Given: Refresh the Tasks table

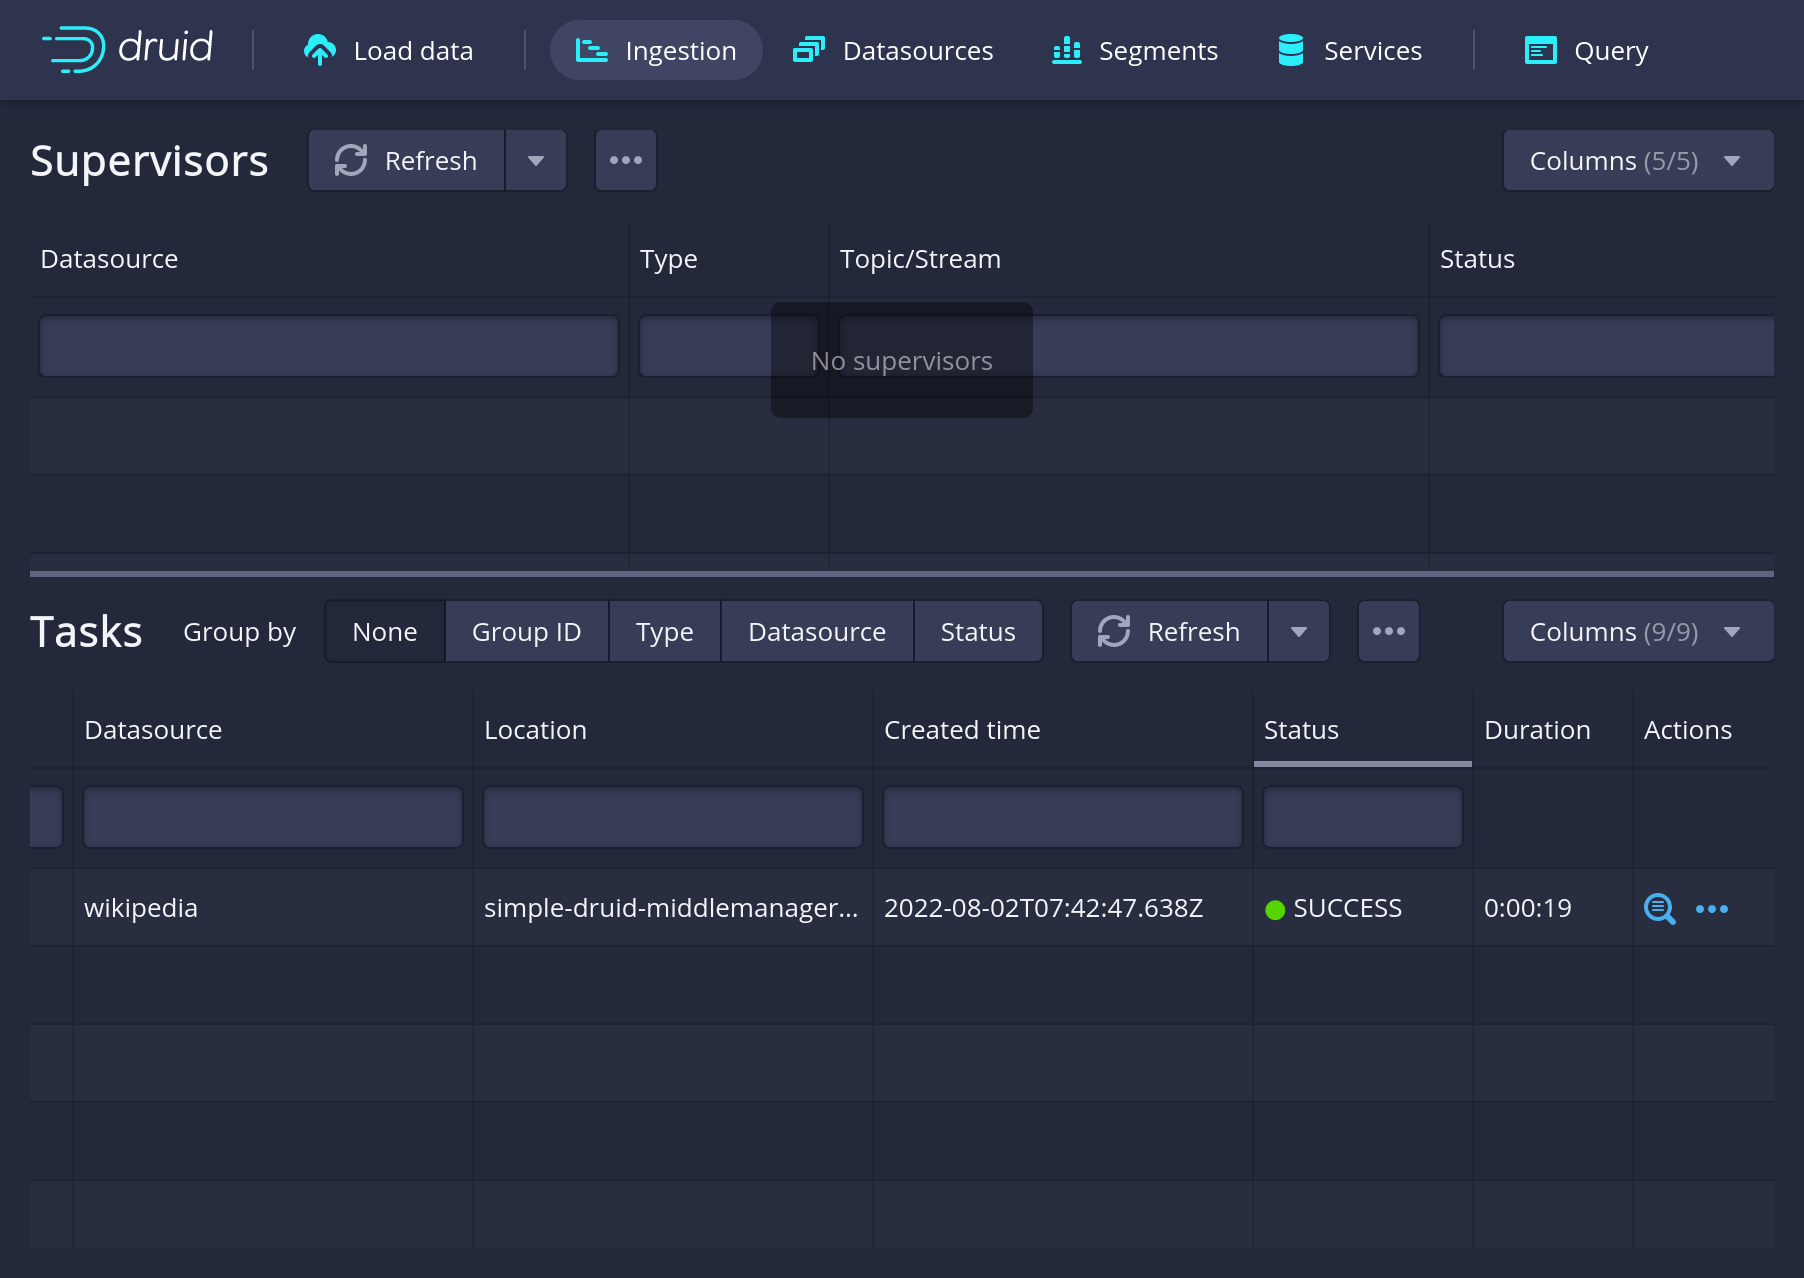Looking at the screenshot, I should click(1169, 632).
